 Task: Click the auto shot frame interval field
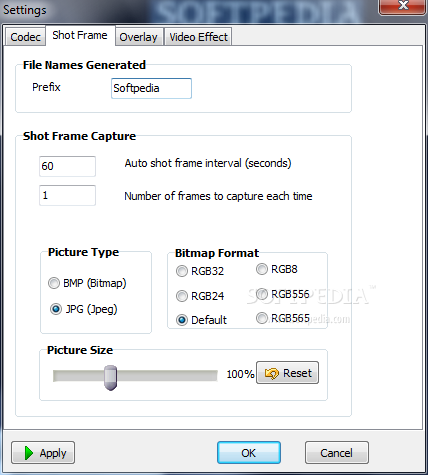(67, 166)
